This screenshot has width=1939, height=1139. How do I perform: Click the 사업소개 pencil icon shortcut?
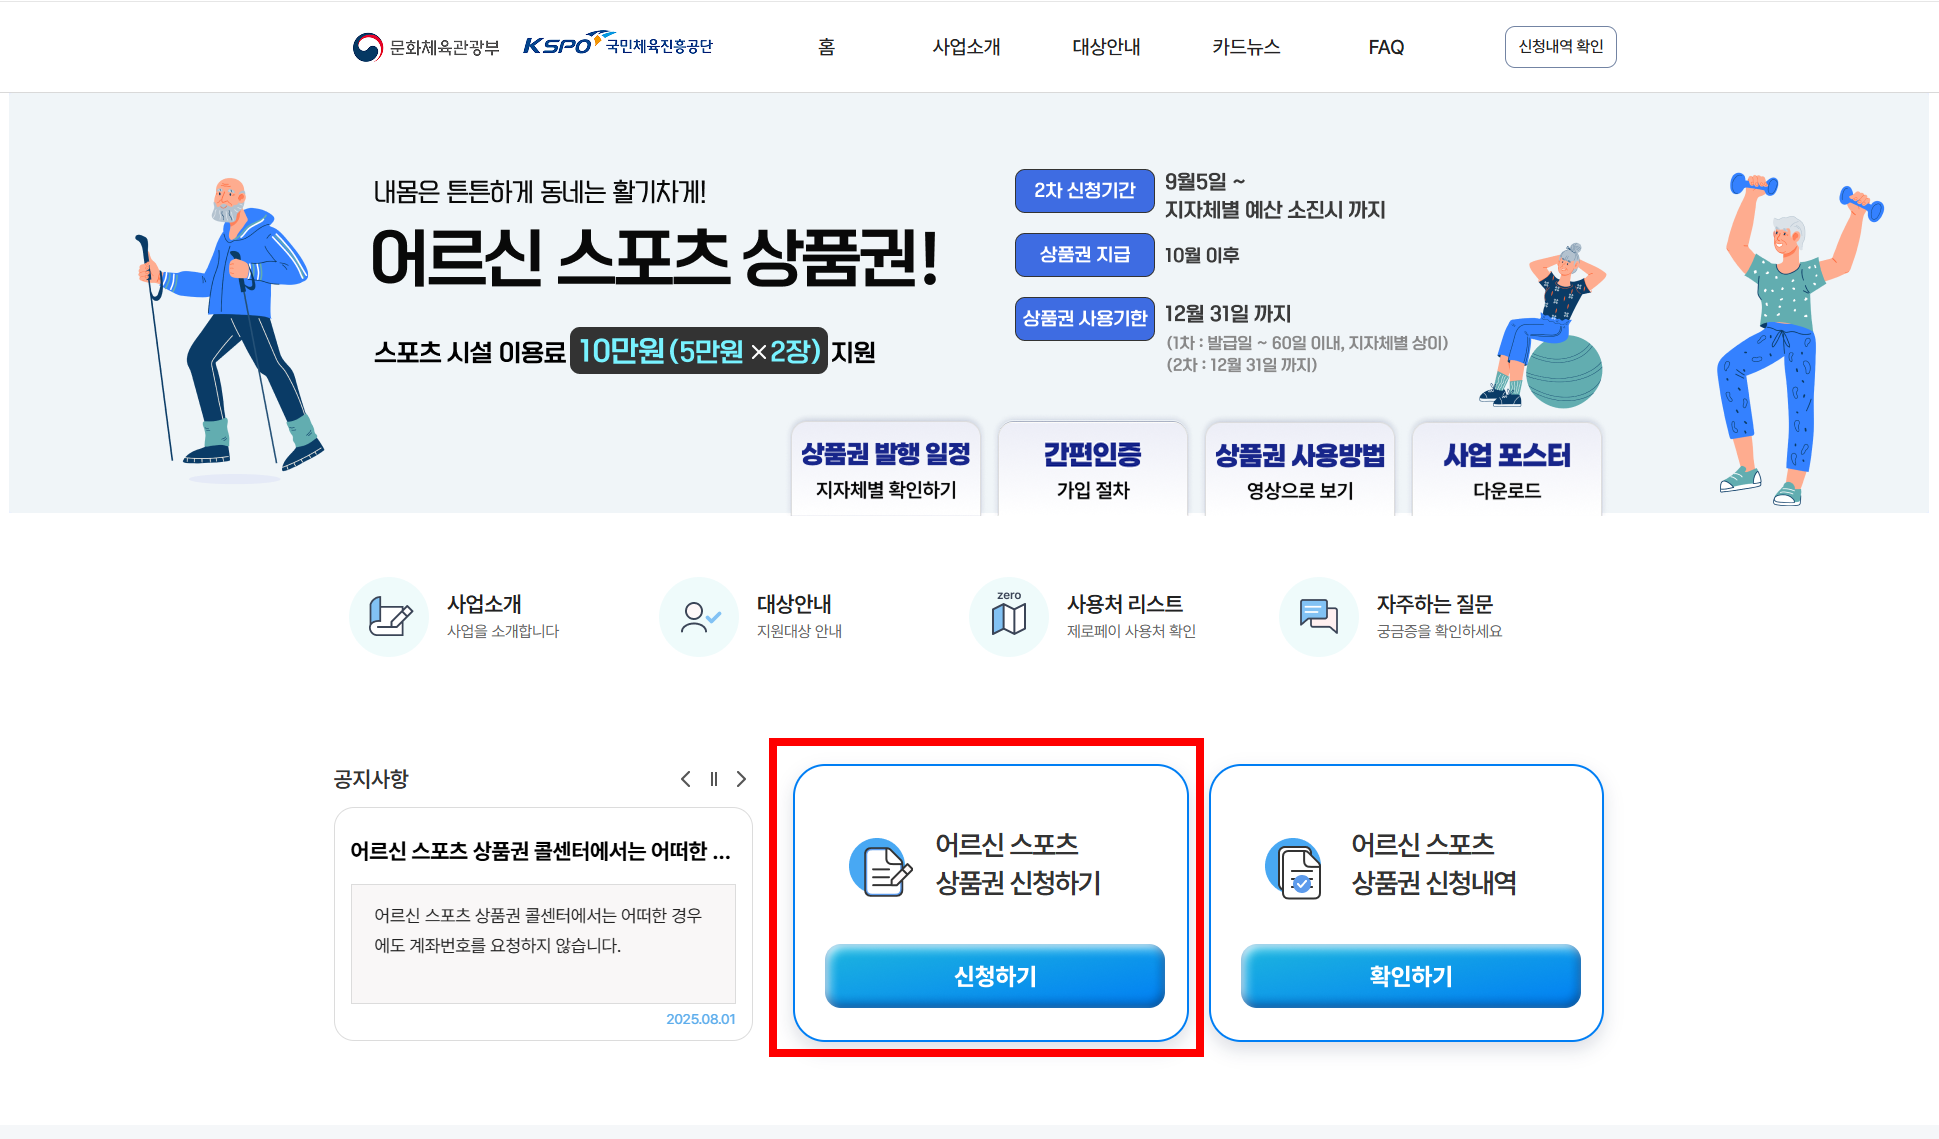389,616
